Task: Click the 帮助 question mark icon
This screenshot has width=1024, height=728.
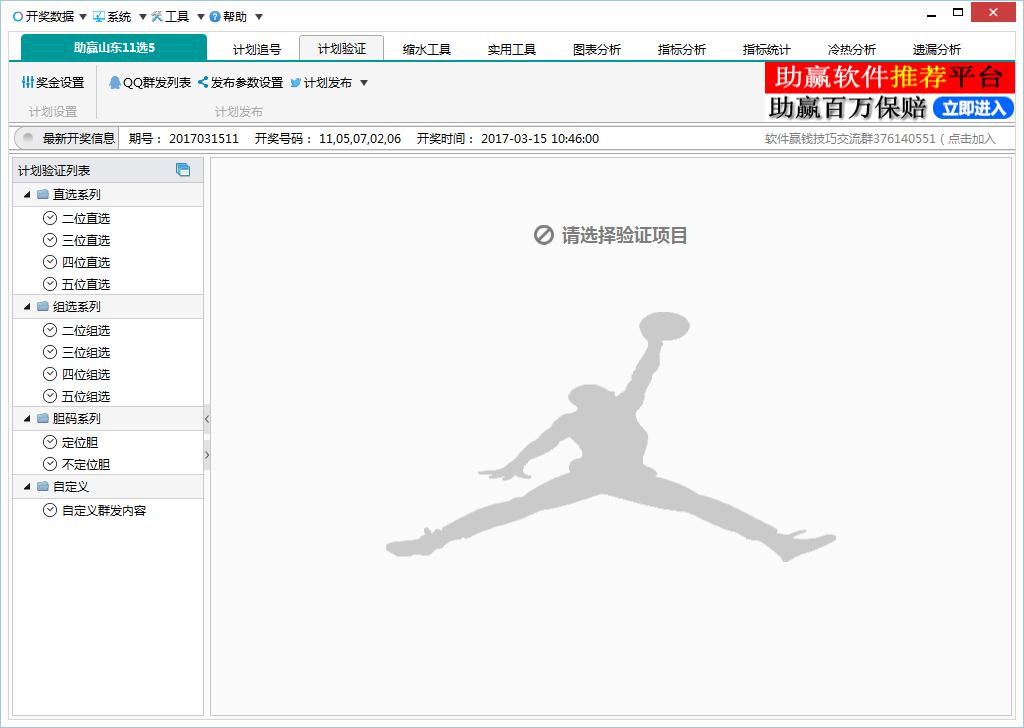Action: [x=215, y=17]
